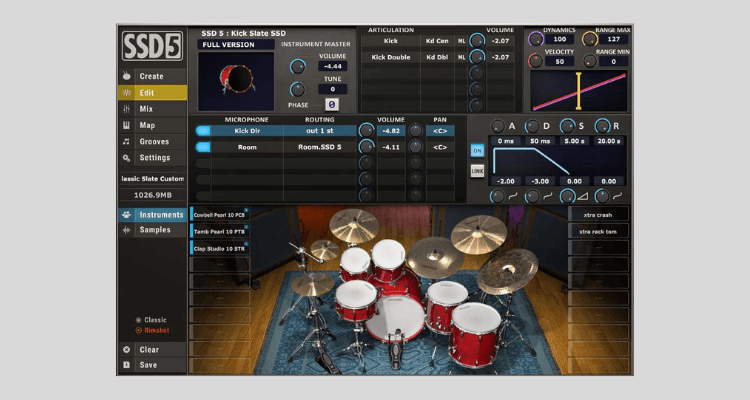This screenshot has width=750, height=400.
Task: Select the attack curve shape icon
Action: [513, 196]
